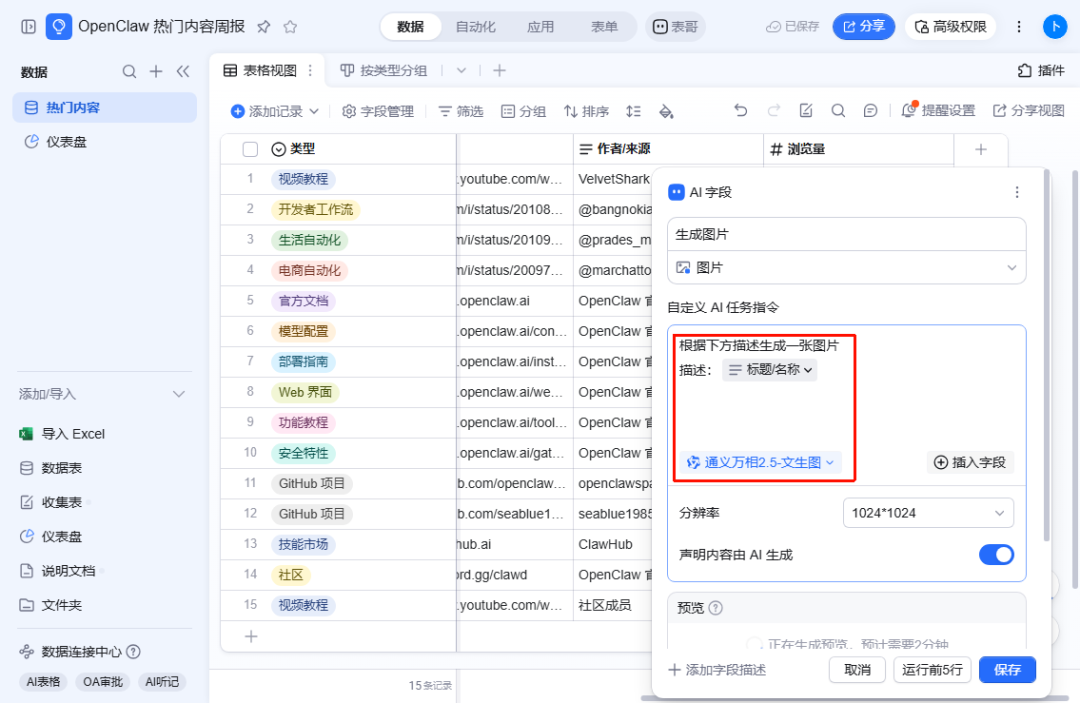Collapse the 添加/导入 section

coord(179,394)
